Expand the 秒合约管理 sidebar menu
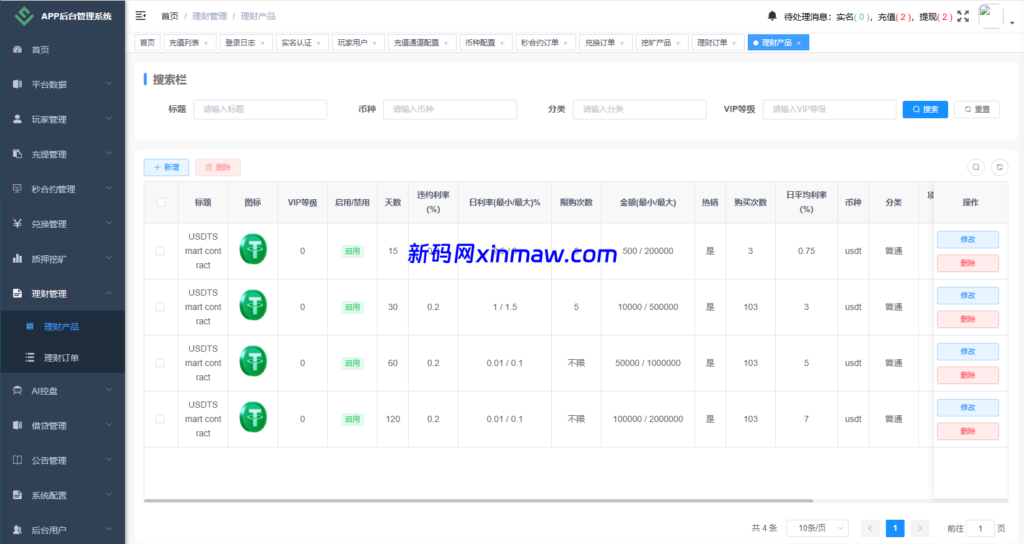The height and width of the screenshot is (544, 1024). coord(62,189)
